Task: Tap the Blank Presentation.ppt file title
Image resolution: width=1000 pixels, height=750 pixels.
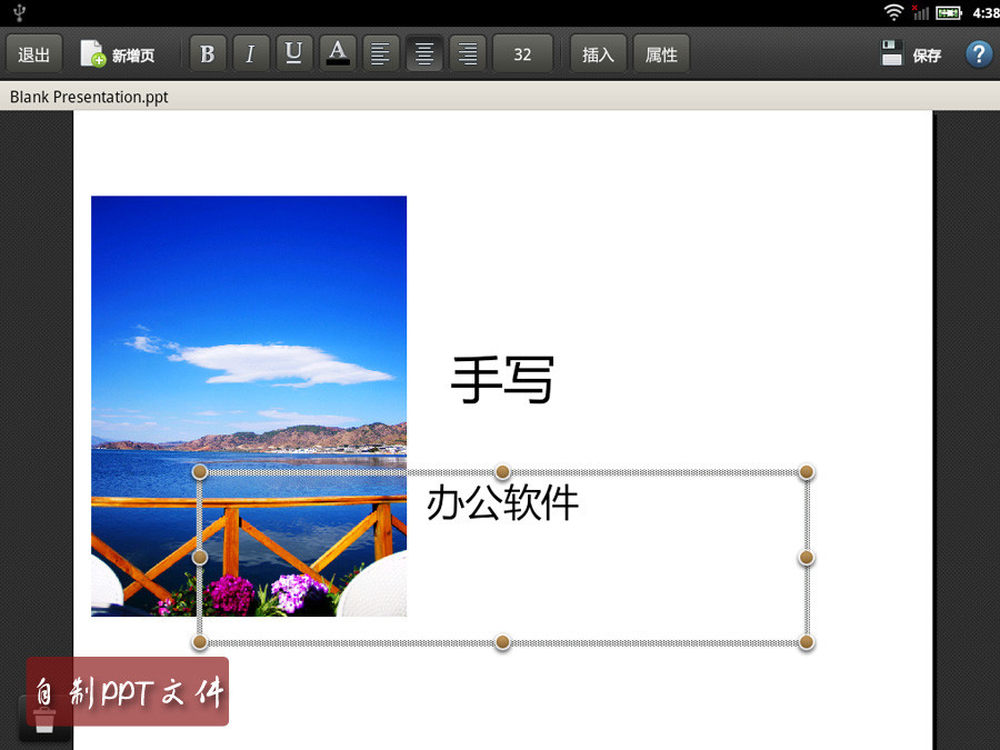Action: click(89, 97)
